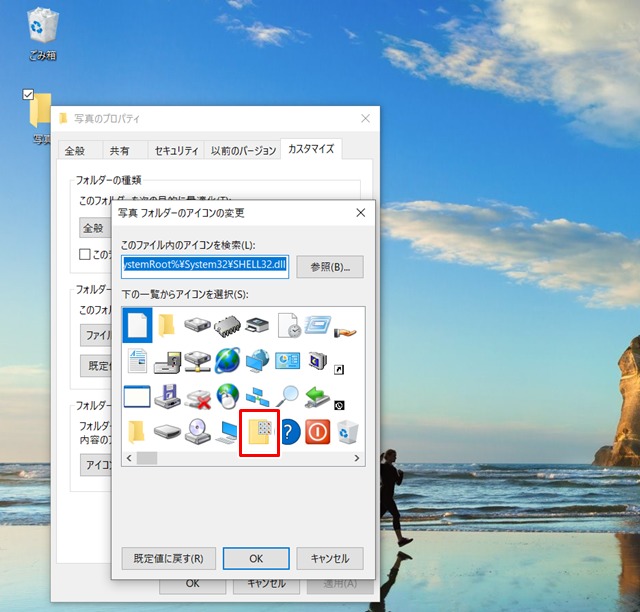Pick the Internet Explorer globe icon
Image resolution: width=640 pixels, height=612 pixels.
coord(227,361)
